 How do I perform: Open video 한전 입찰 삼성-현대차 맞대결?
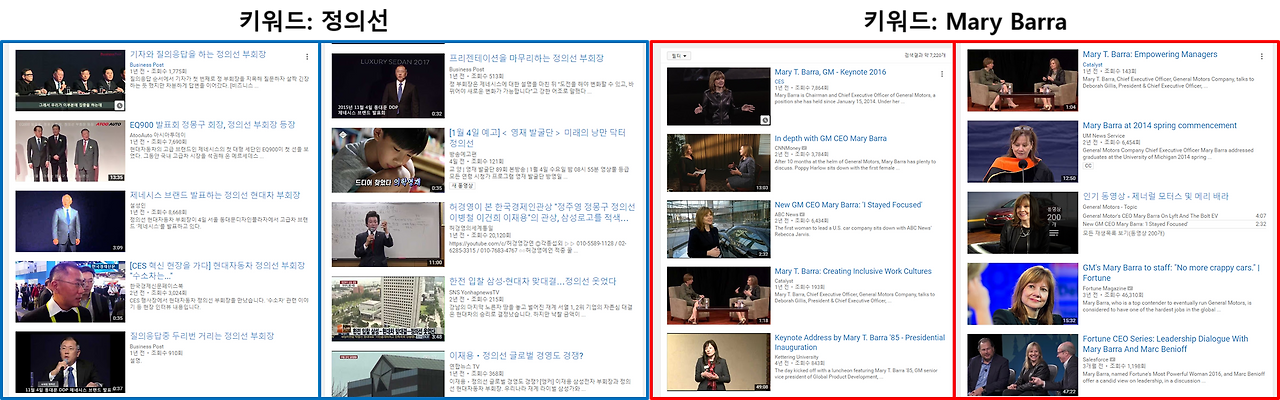(x=530, y=283)
